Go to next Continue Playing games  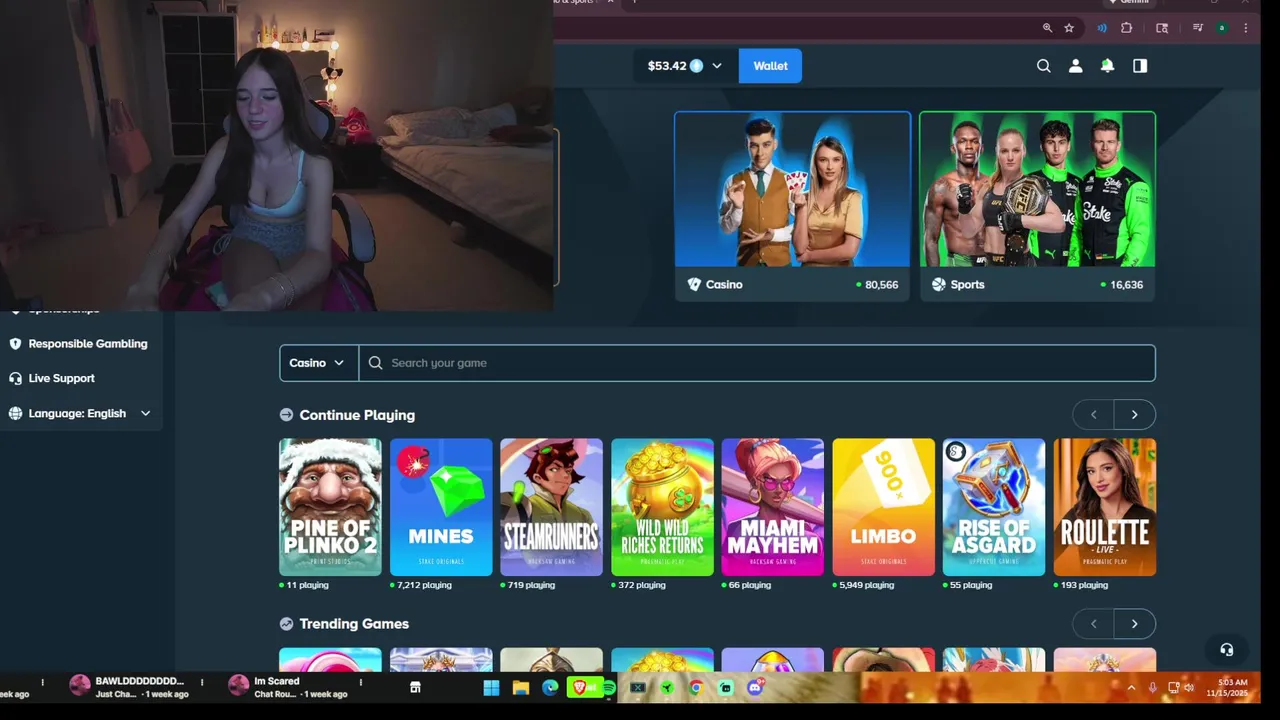[1134, 415]
